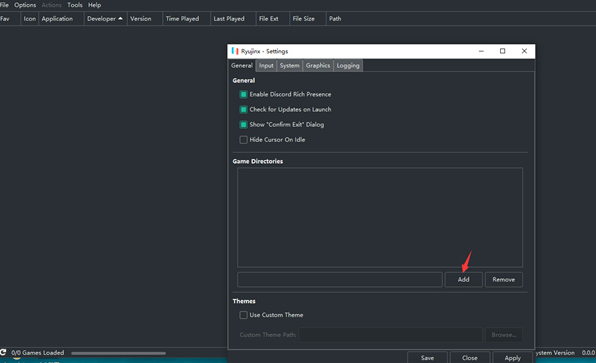
Task: Open the File menu
Action: click(4, 5)
